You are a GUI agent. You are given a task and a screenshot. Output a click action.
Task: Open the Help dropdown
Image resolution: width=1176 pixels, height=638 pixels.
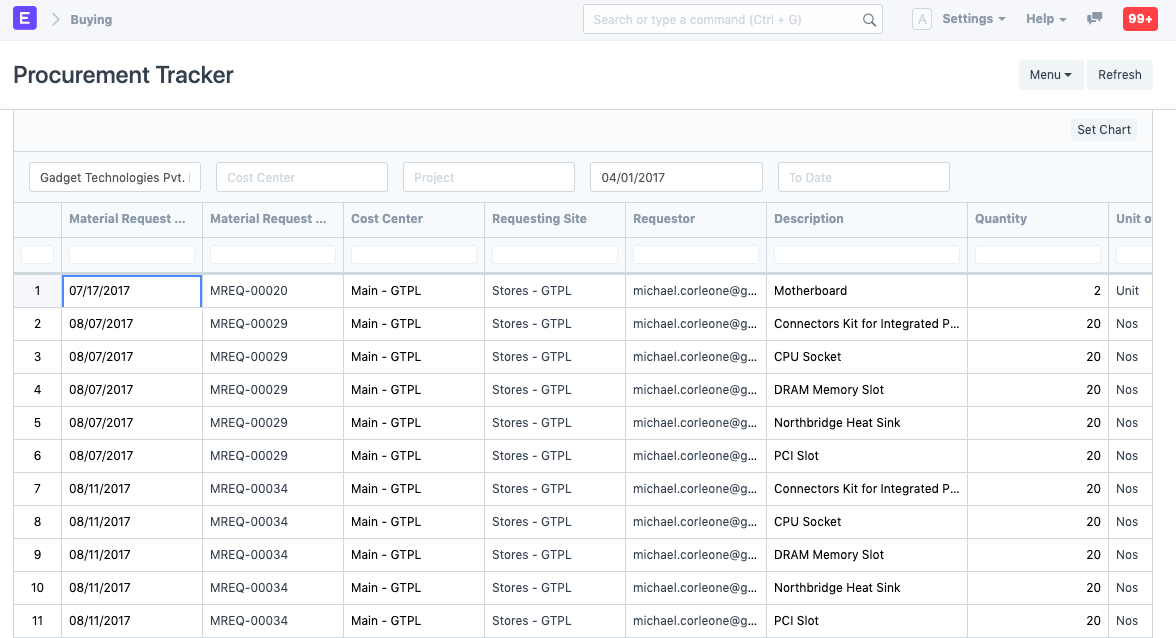coord(1043,18)
